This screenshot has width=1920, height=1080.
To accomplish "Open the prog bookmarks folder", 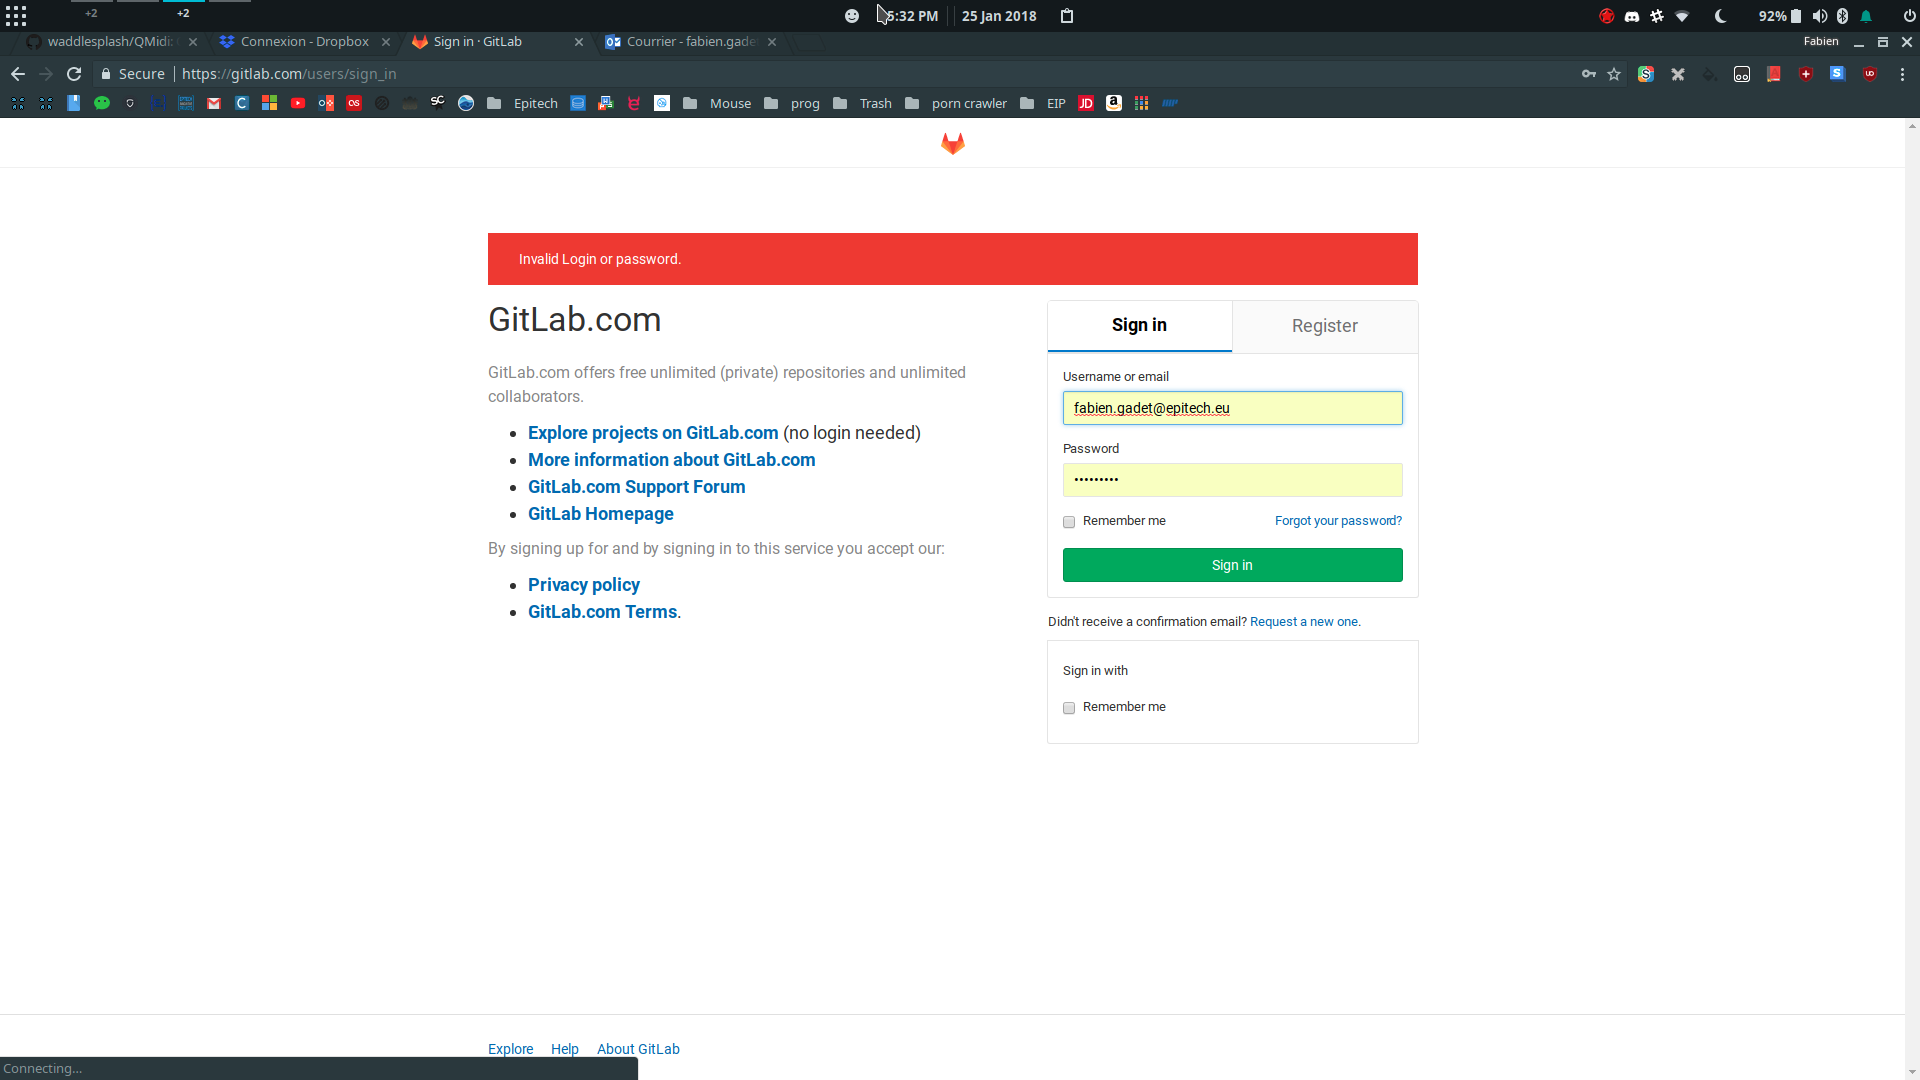I will tap(792, 103).
